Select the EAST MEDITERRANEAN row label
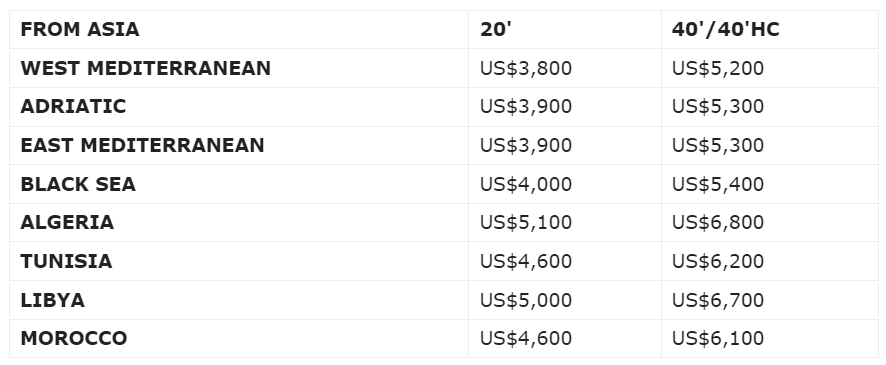The height and width of the screenshot is (365, 886). point(142,145)
